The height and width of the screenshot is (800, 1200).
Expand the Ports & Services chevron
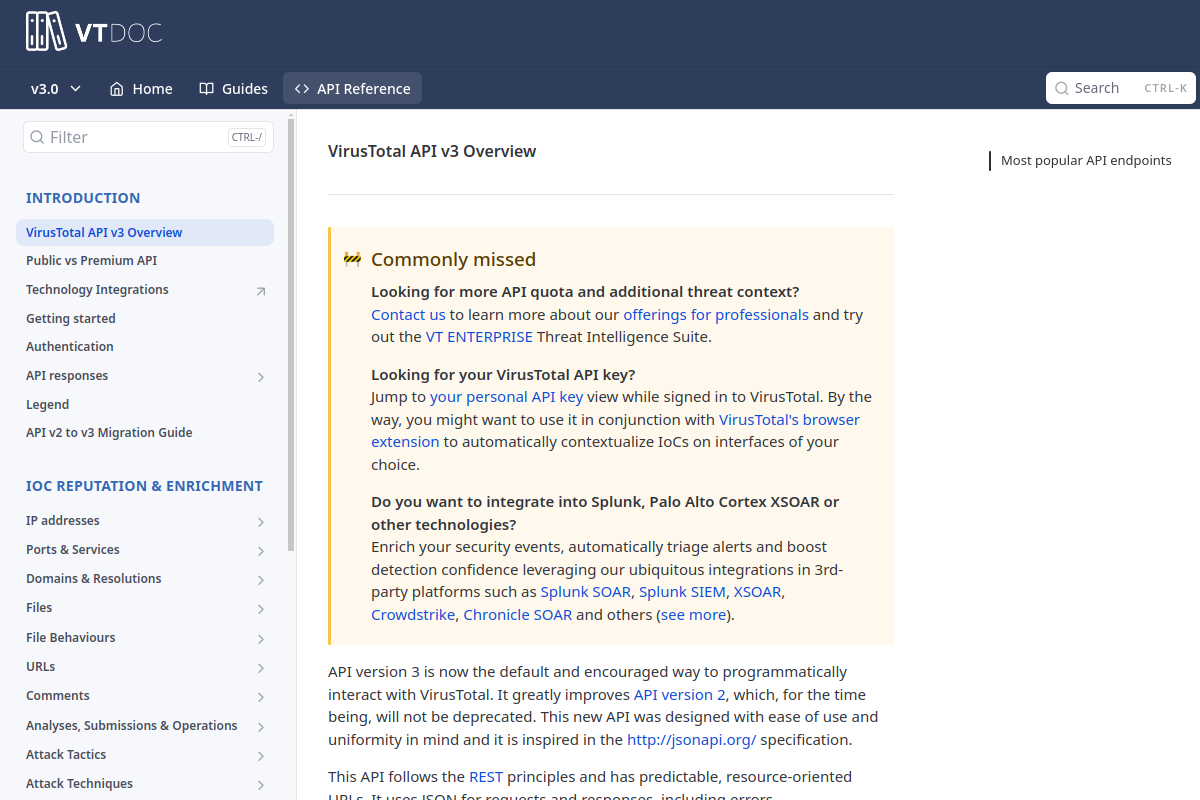[261, 551]
